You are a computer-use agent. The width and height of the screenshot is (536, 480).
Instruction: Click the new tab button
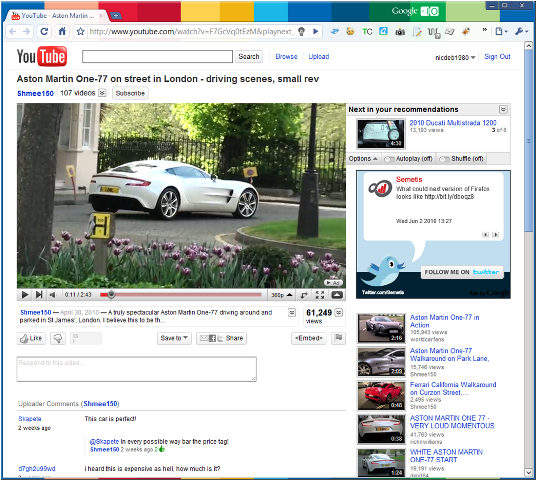point(116,16)
